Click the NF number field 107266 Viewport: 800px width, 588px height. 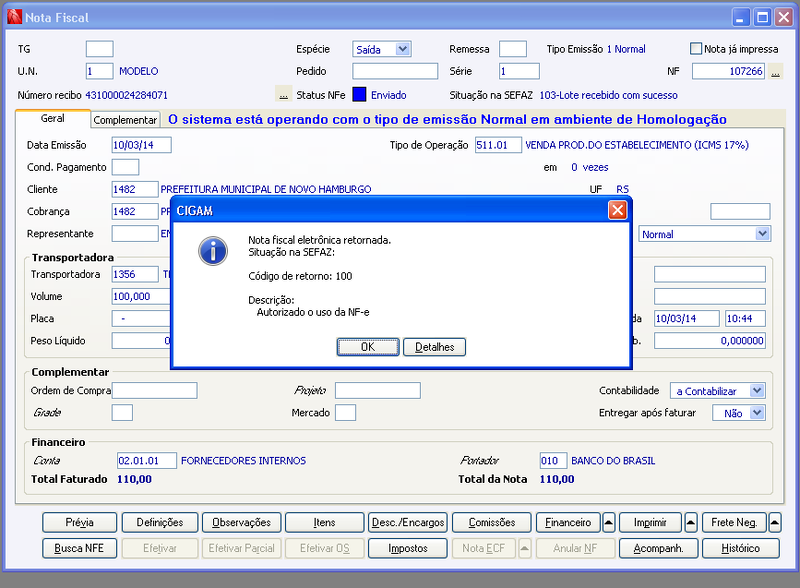[x=729, y=71]
